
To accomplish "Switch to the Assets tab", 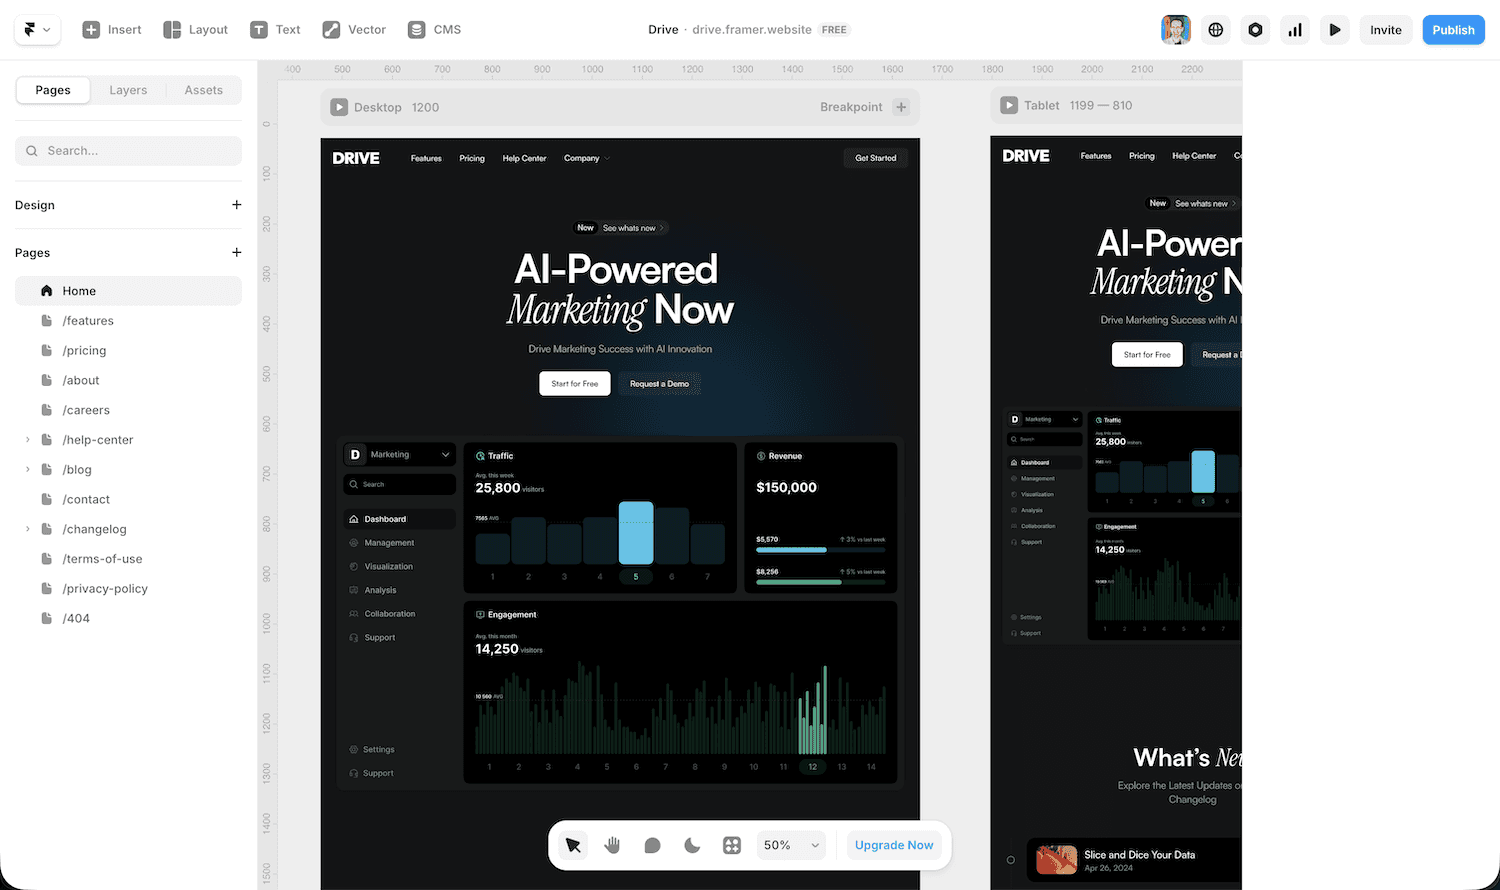I will point(204,90).
